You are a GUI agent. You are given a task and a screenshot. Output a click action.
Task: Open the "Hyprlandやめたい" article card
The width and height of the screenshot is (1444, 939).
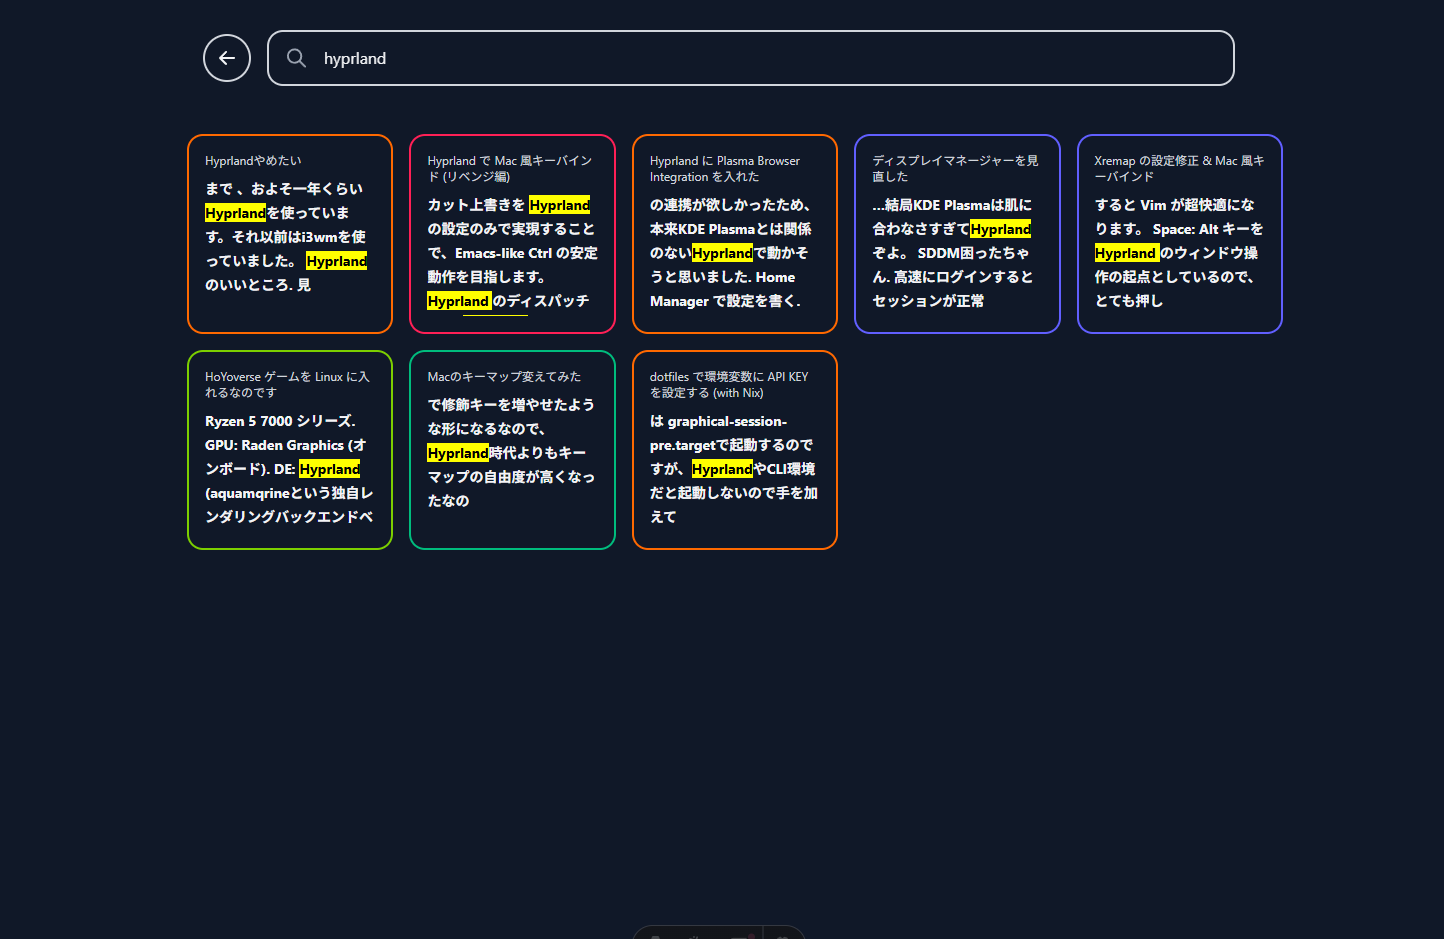tap(289, 233)
